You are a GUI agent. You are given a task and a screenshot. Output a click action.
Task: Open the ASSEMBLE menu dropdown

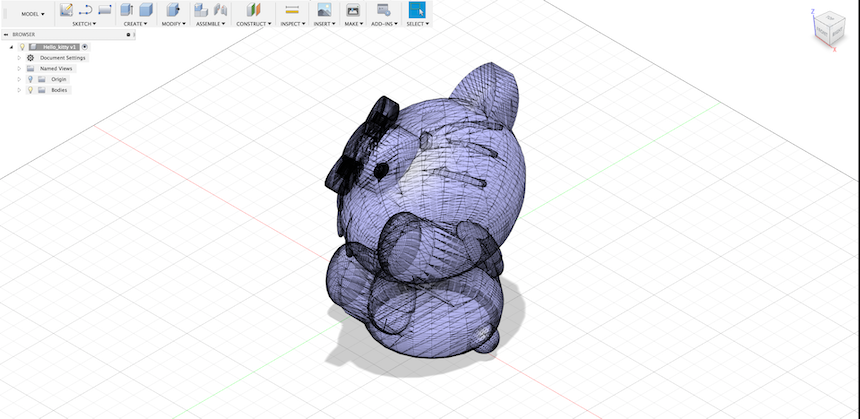pyautogui.click(x=211, y=24)
